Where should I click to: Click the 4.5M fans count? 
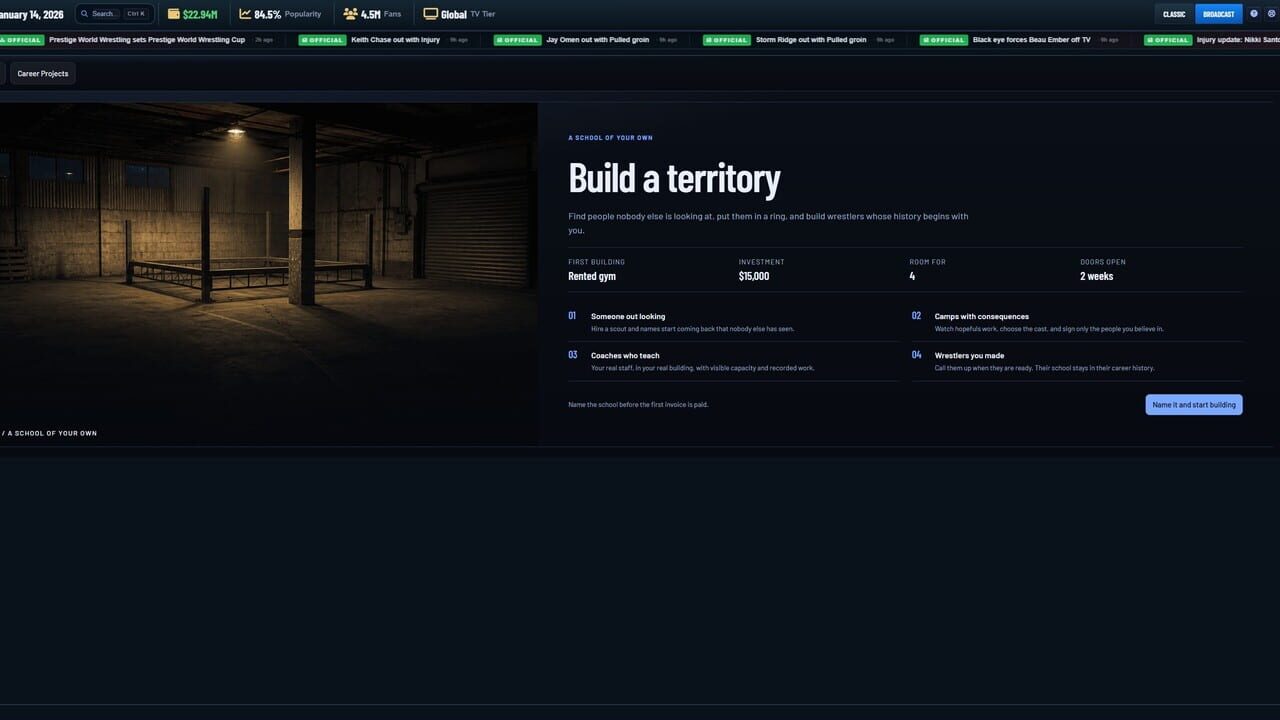pyautogui.click(x=370, y=14)
